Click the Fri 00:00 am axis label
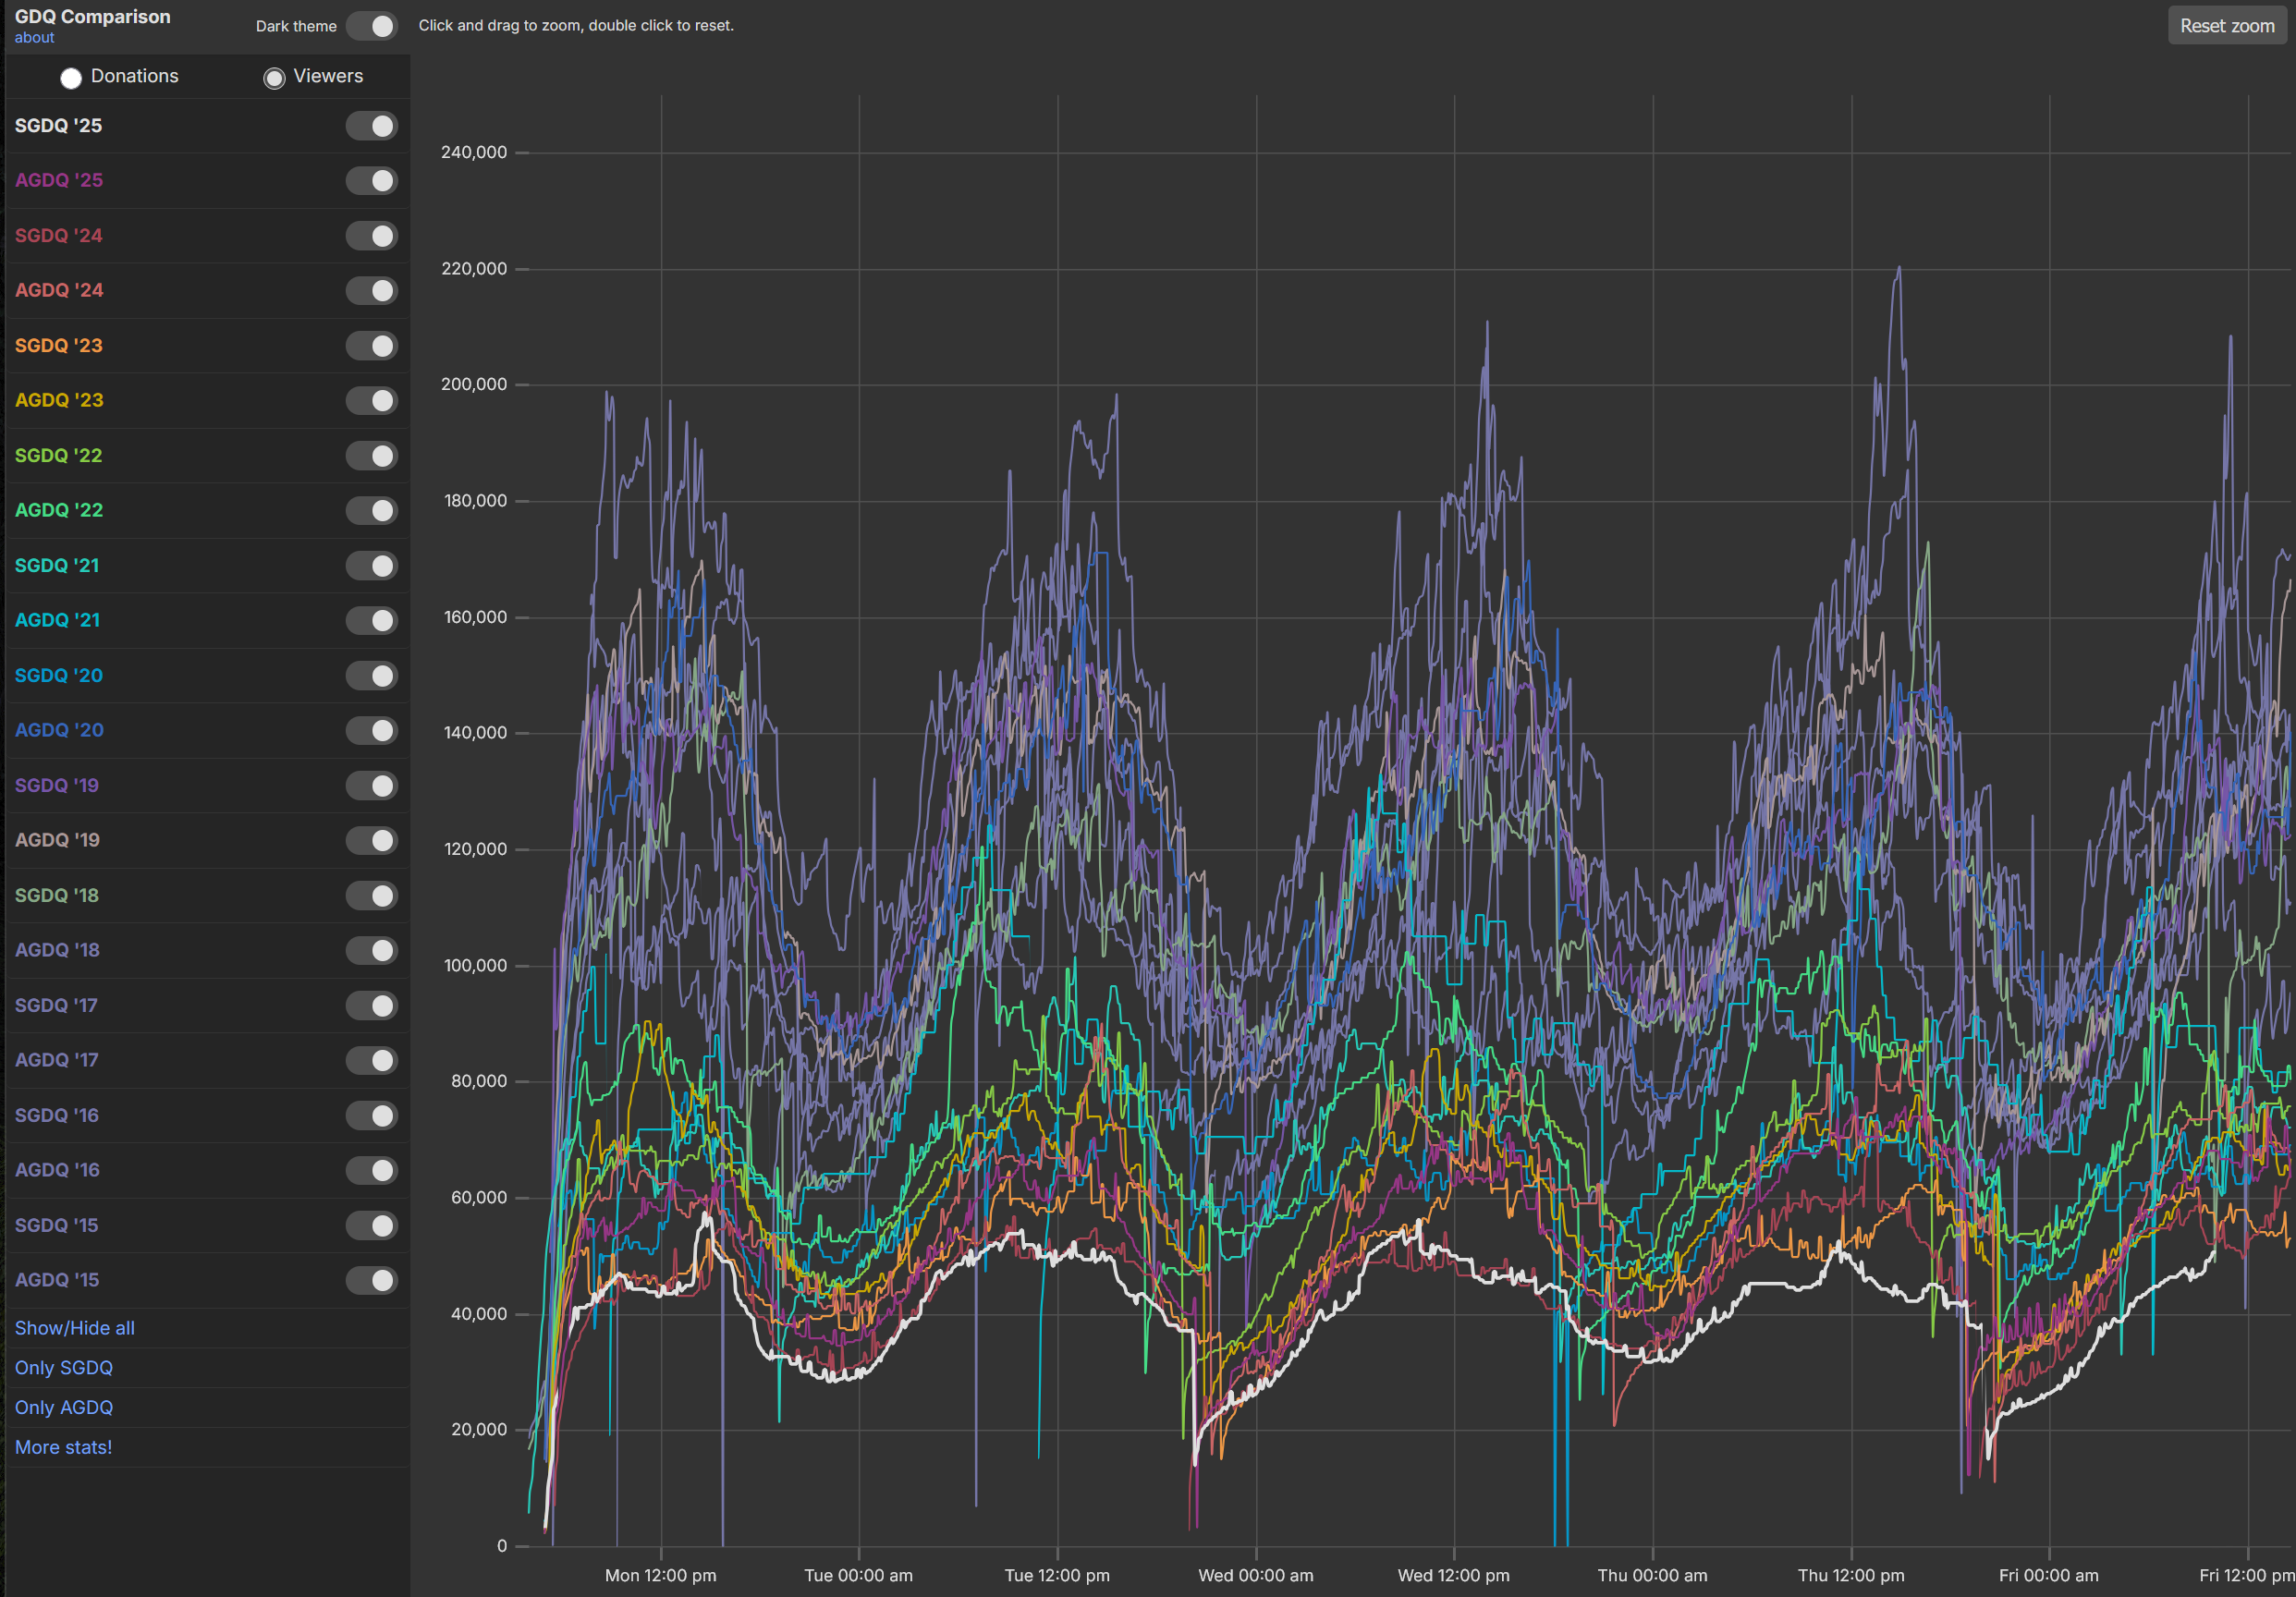2296x1597 pixels. point(2049,1576)
